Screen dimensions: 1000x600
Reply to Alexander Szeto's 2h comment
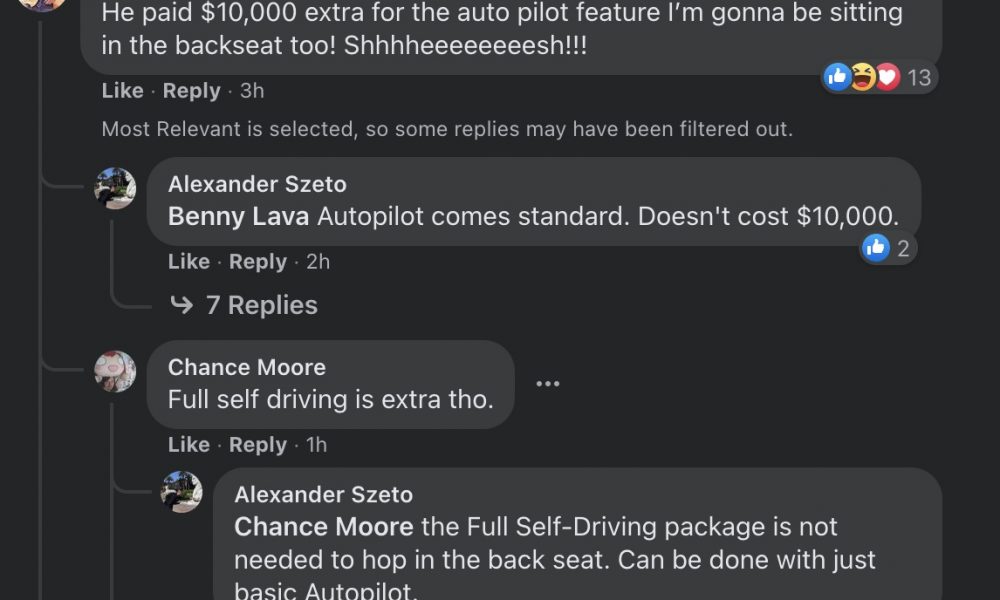click(258, 261)
